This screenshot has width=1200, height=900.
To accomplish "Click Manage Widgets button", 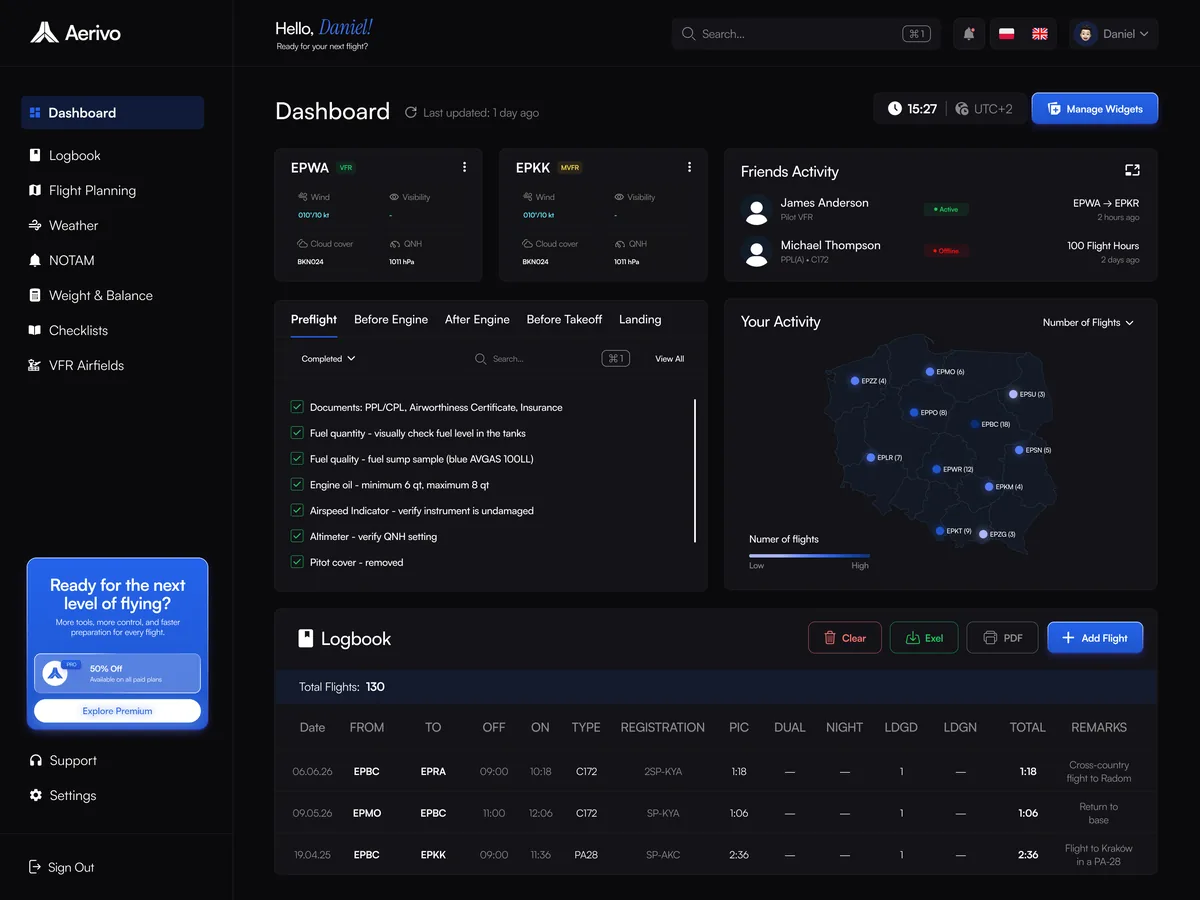I will (x=1095, y=109).
